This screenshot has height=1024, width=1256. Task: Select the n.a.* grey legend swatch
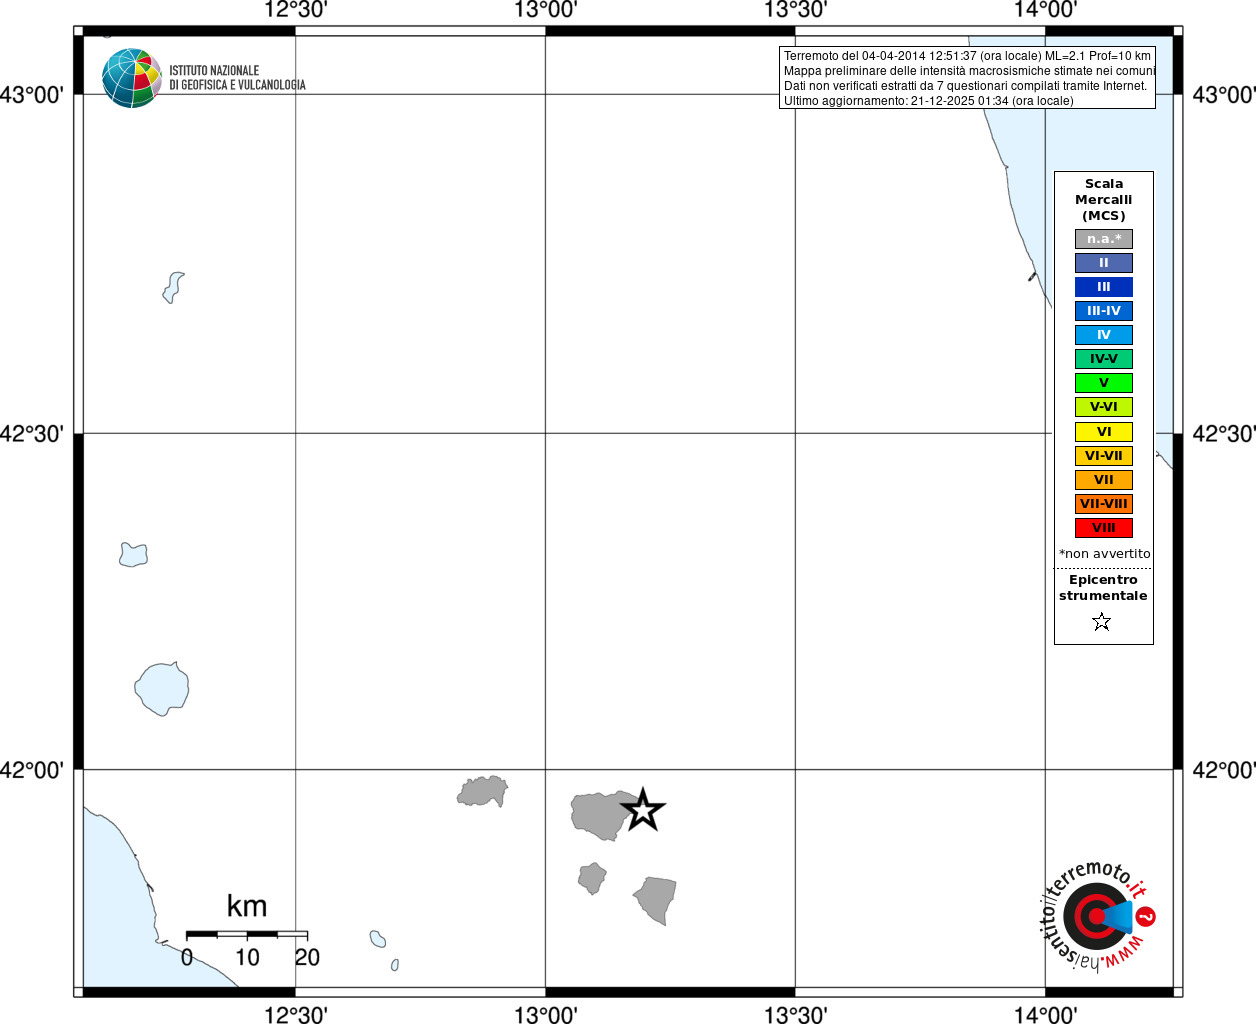(x=1104, y=239)
